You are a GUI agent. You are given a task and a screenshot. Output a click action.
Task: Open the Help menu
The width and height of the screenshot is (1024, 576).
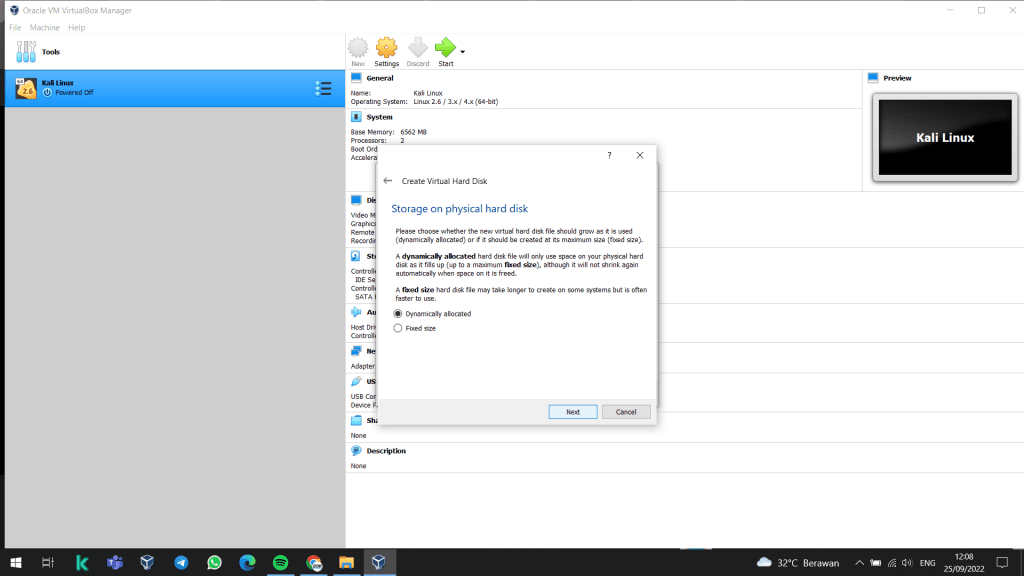[x=76, y=27]
